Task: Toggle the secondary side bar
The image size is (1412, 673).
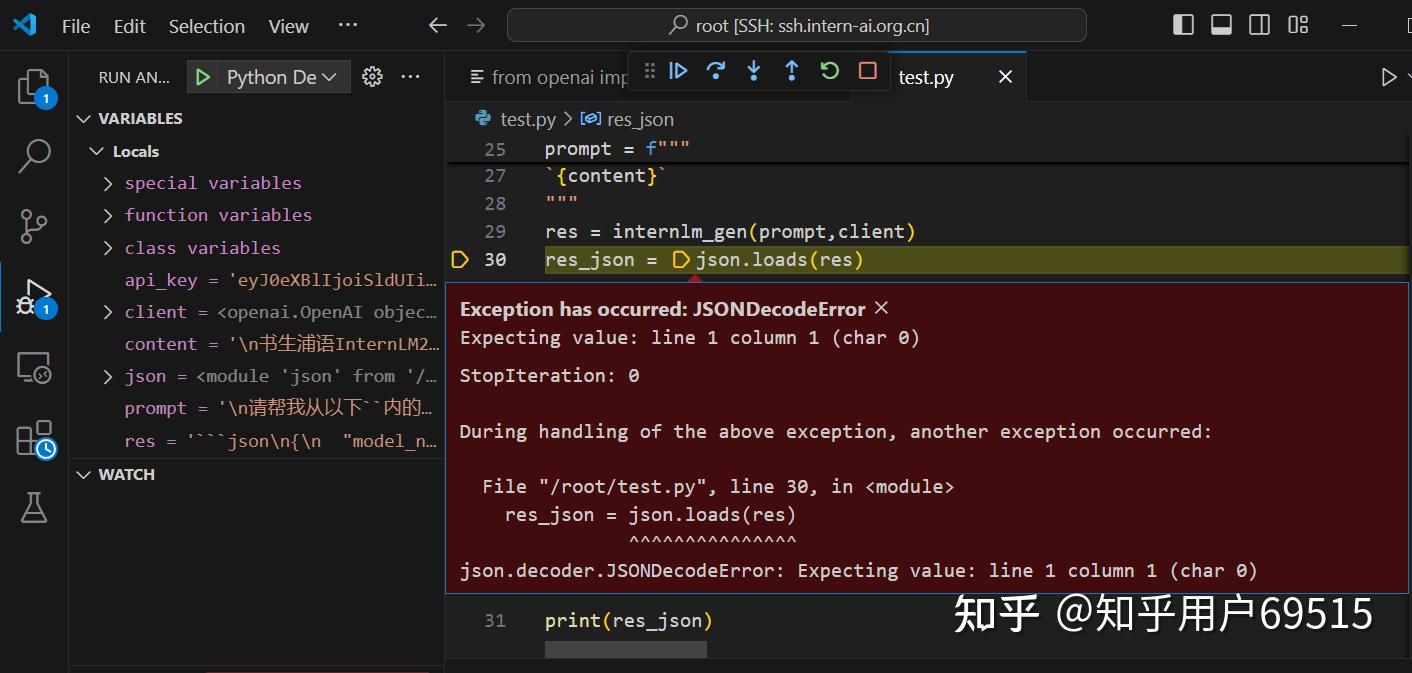Action: tap(1259, 24)
